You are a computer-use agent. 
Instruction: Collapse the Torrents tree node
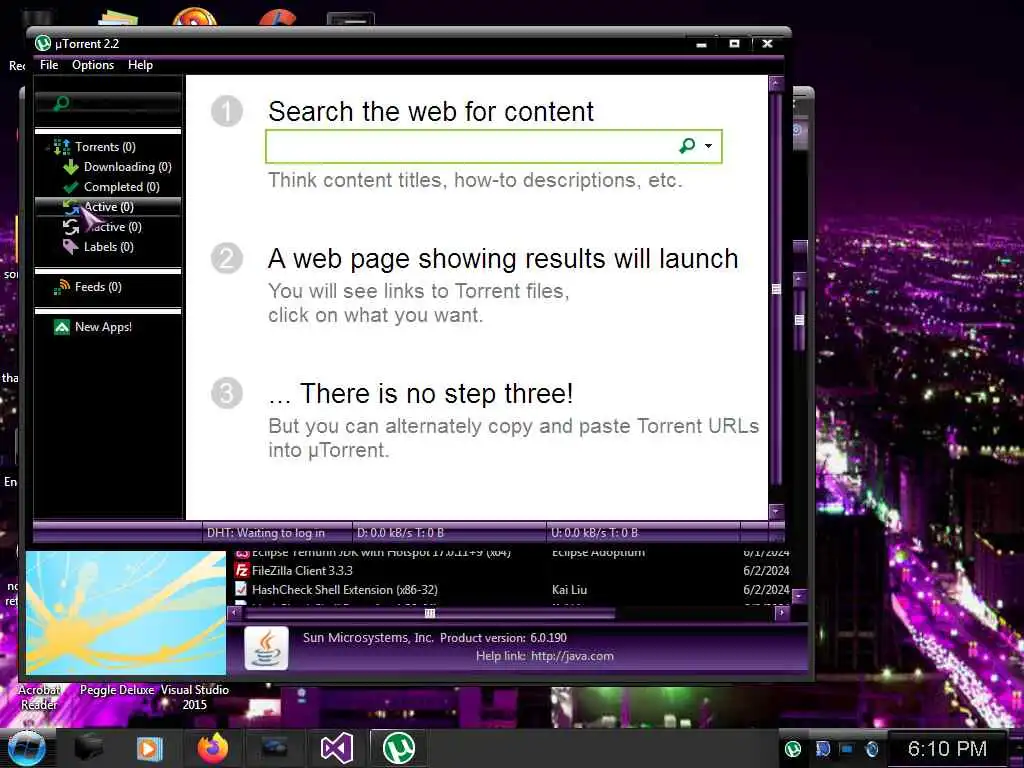(x=47, y=148)
